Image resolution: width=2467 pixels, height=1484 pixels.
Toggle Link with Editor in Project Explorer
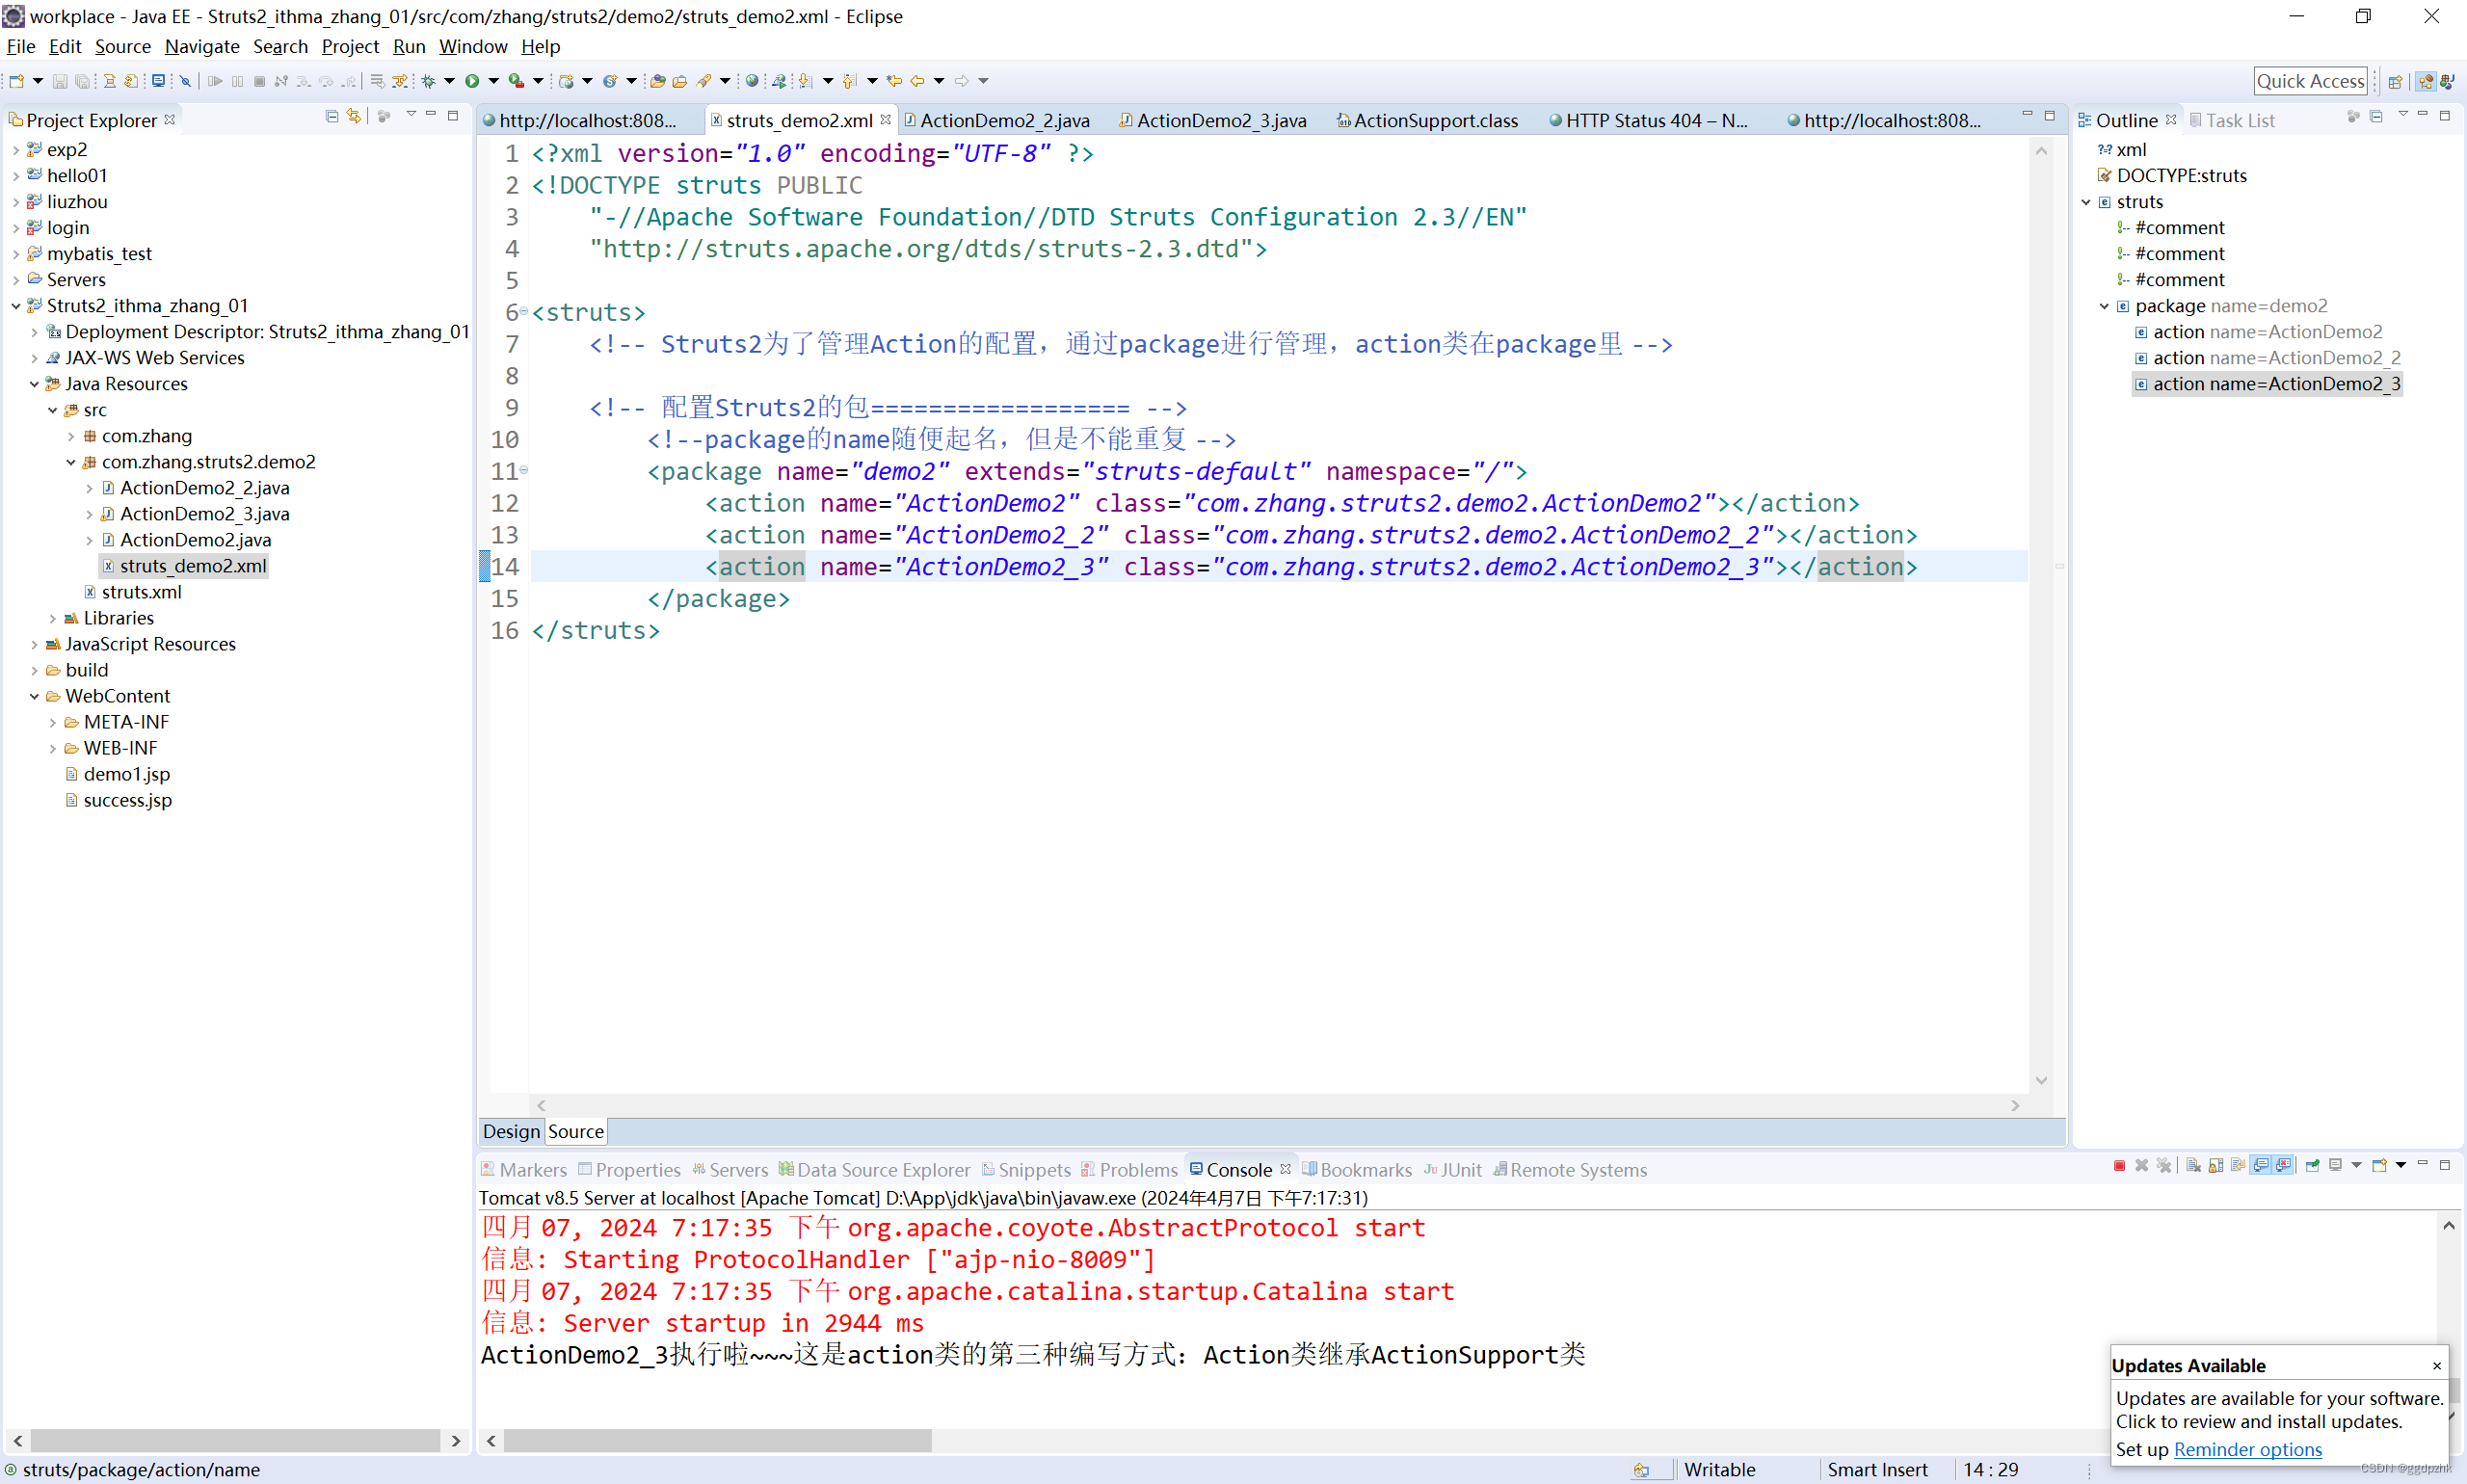click(x=353, y=116)
